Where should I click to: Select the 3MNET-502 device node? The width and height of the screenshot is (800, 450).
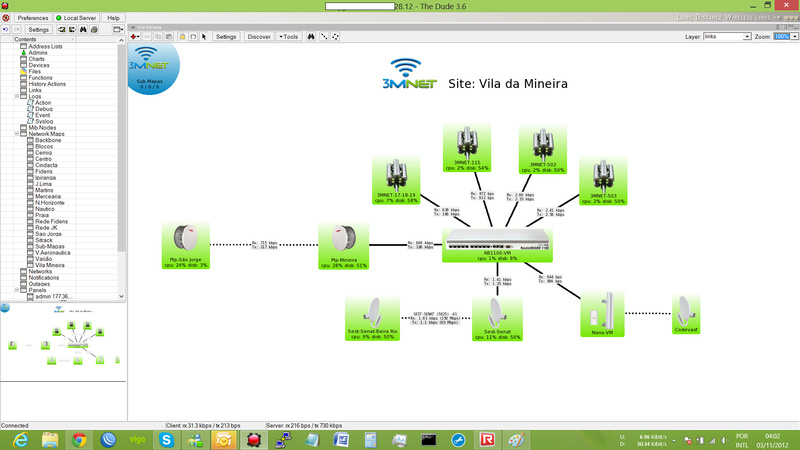pos(542,149)
